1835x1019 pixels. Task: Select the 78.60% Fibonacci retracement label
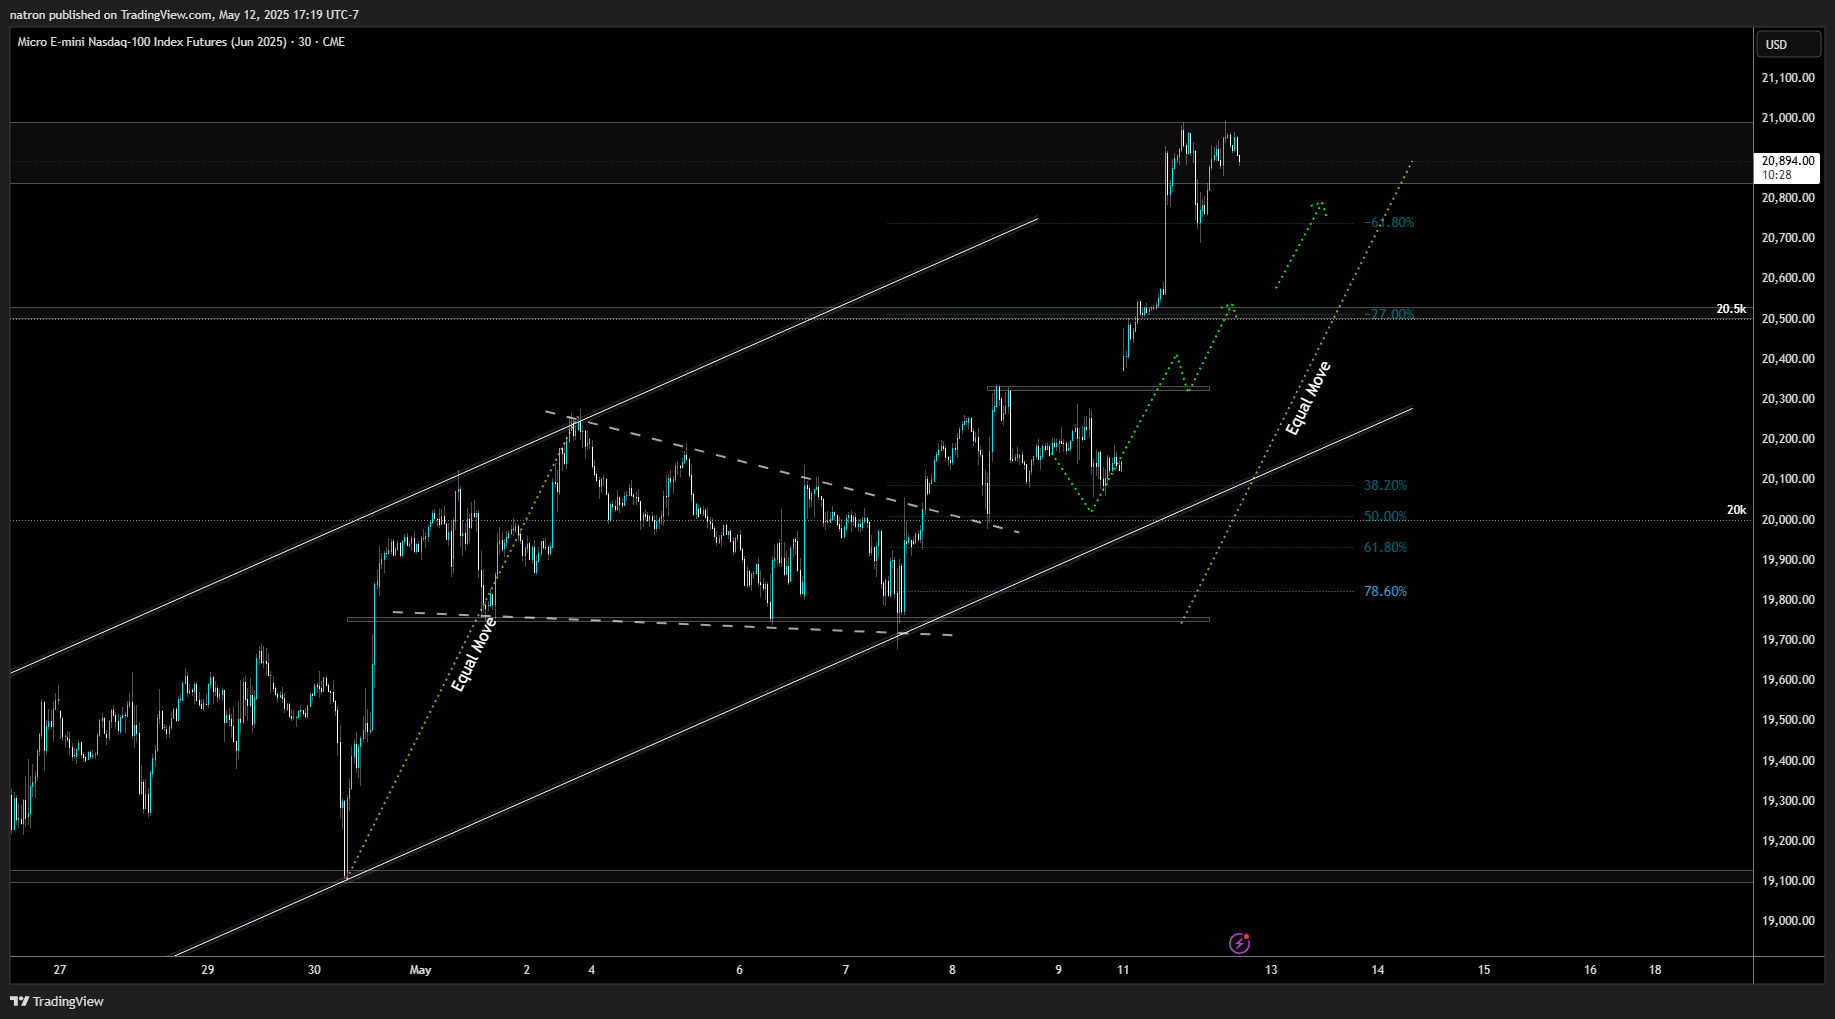(1385, 592)
